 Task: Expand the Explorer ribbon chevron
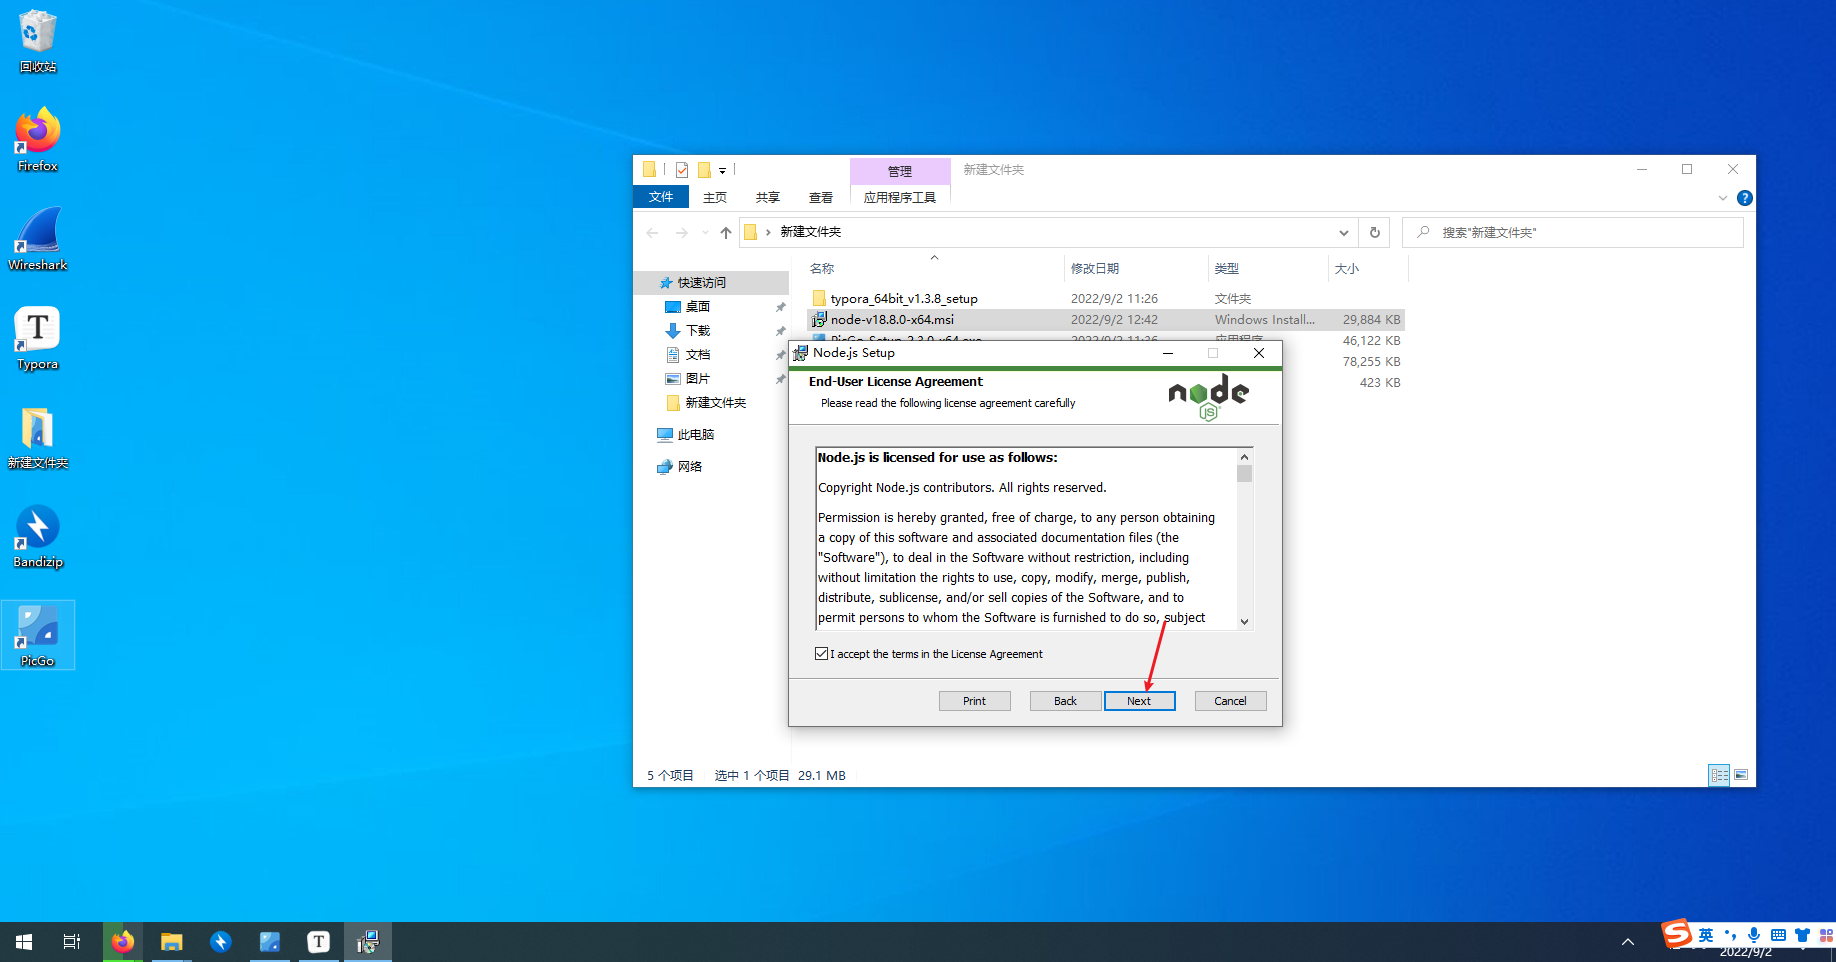pos(1723,198)
